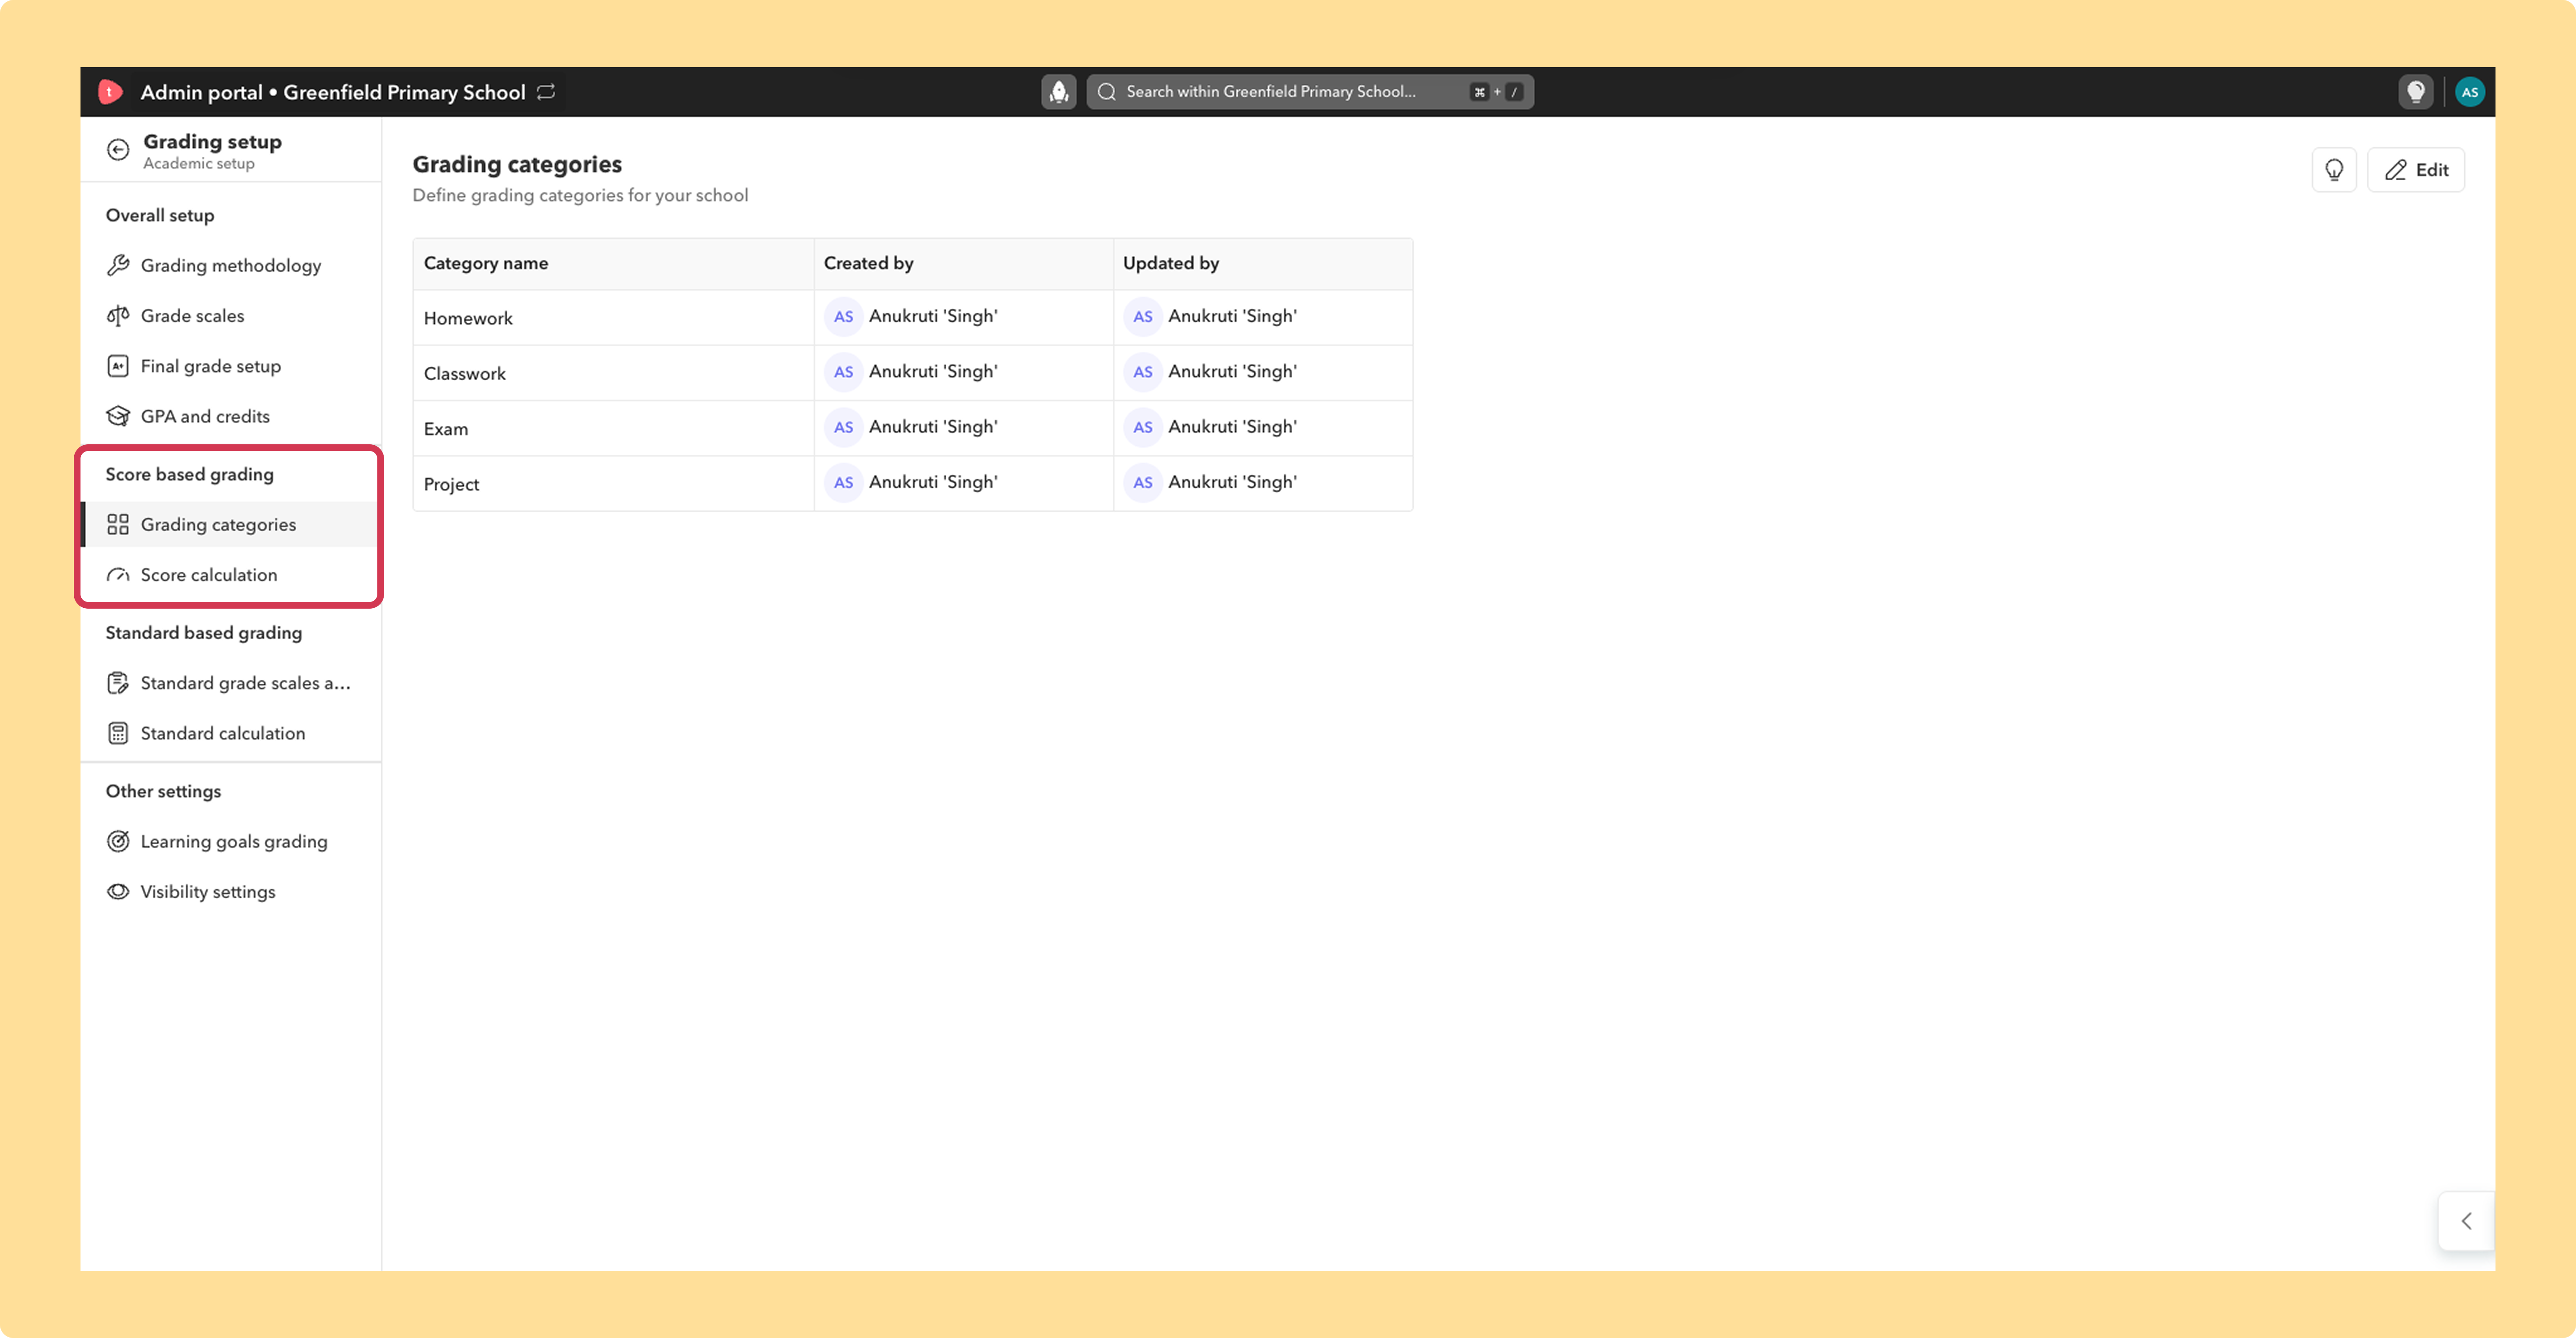This screenshot has height=1338, width=2576.
Task: Click Admin portal Greenfield Primary School title
Action: click(333, 92)
